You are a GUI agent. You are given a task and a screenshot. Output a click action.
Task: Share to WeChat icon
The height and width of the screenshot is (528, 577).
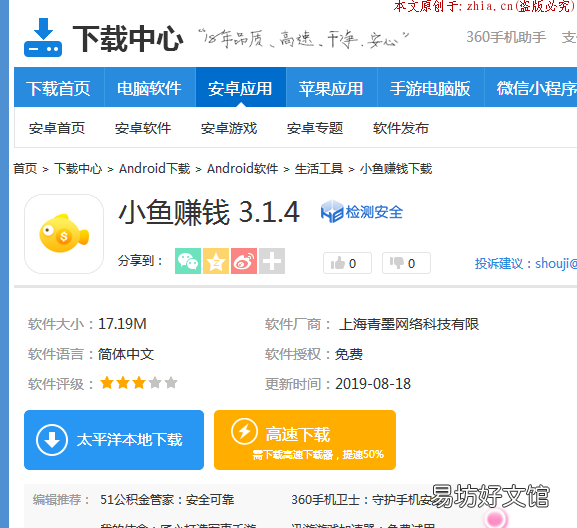[188, 261]
